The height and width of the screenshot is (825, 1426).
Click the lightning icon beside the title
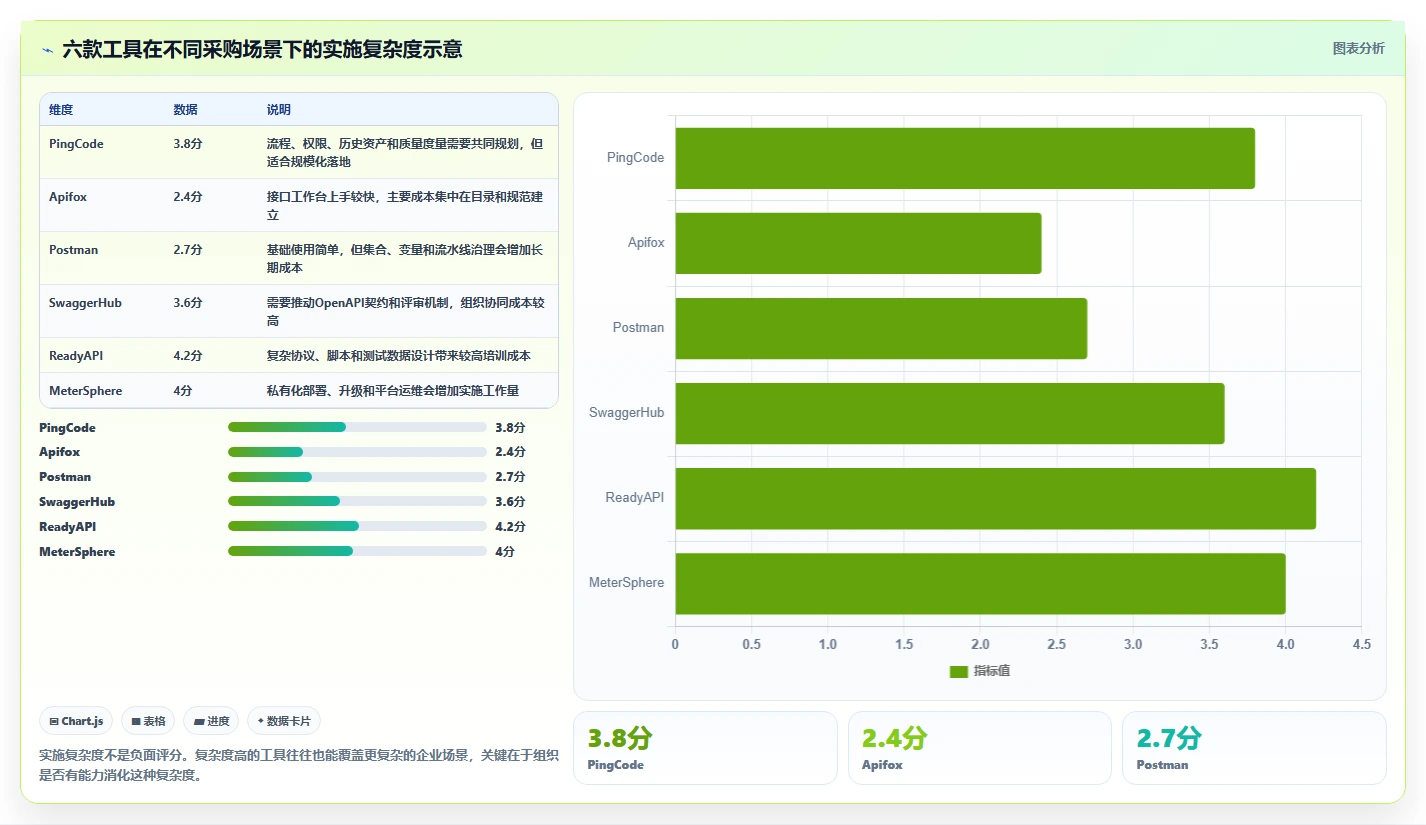[48, 50]
